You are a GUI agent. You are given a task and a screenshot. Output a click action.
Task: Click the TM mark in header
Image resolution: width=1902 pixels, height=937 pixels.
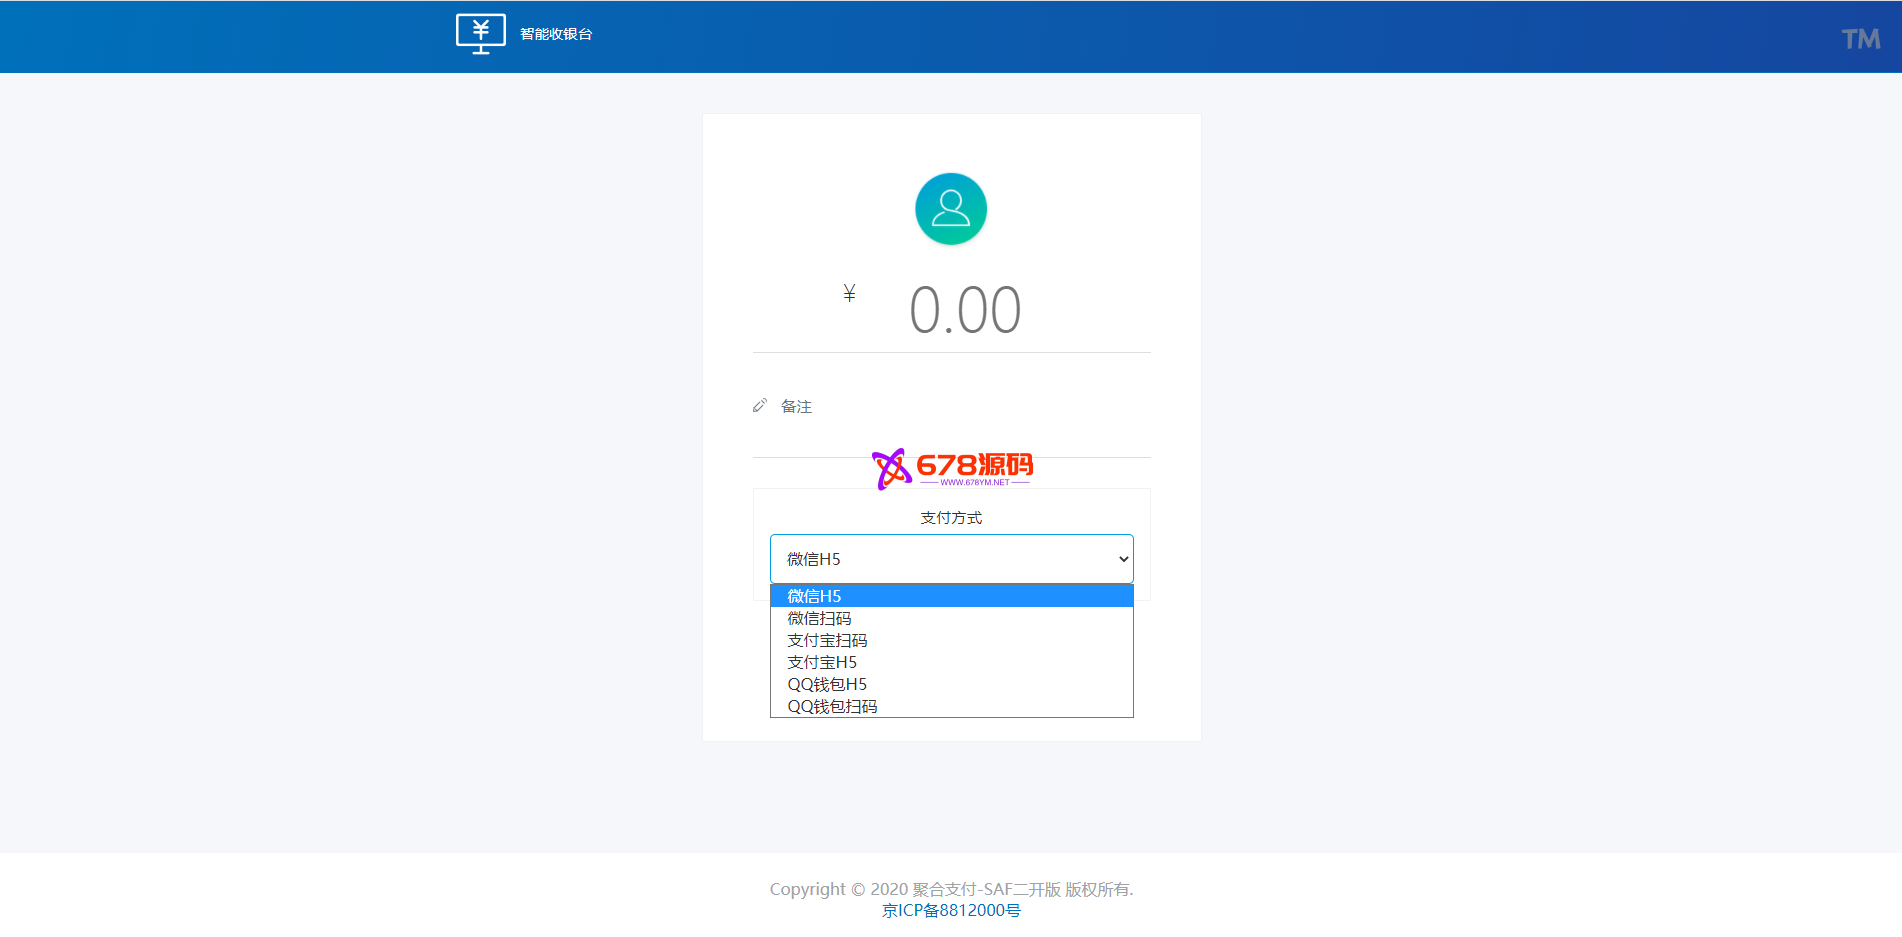point(1860,39)
